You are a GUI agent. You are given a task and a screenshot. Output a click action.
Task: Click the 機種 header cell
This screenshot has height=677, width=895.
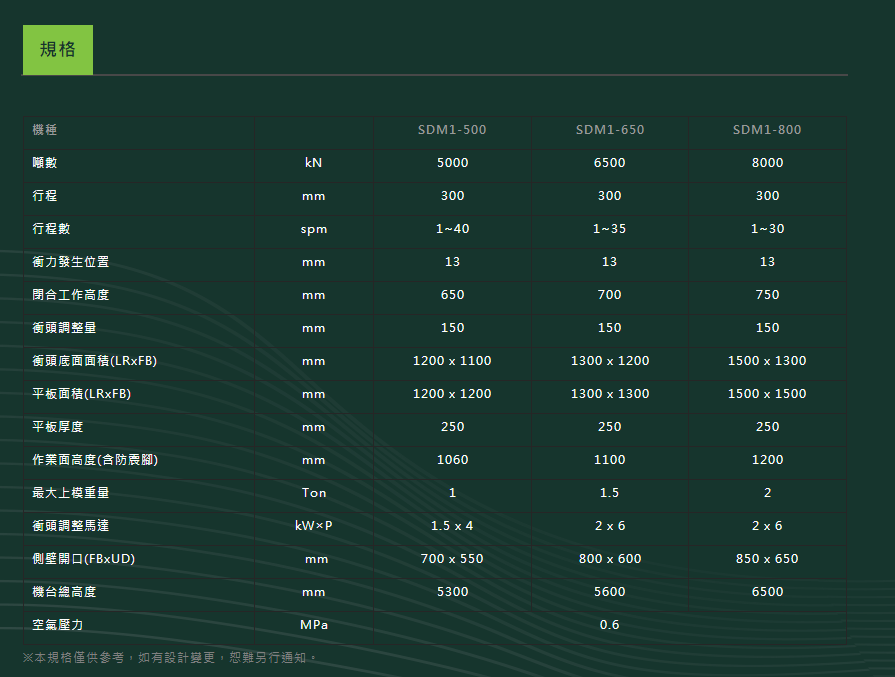[45, 130]
